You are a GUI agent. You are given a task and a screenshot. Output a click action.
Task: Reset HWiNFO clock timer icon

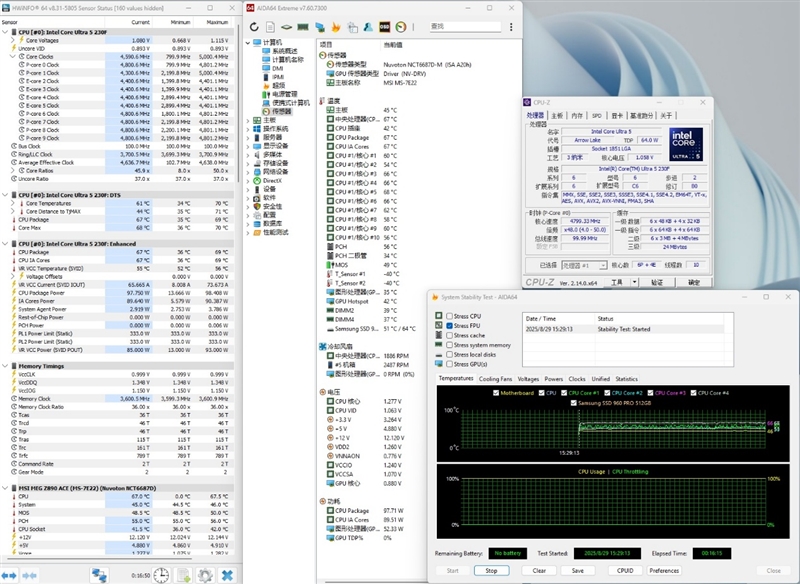click(x=161, y=575)
